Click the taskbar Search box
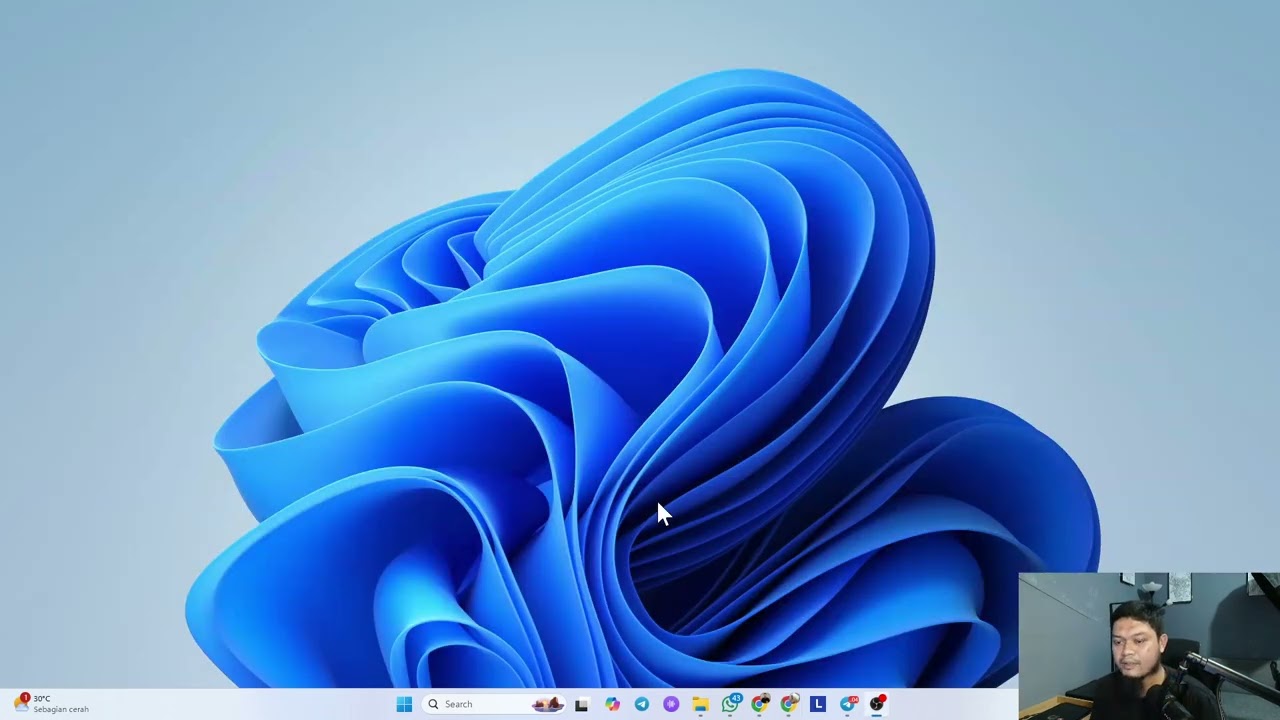The image size is (1280, 720). pos(494,704)
